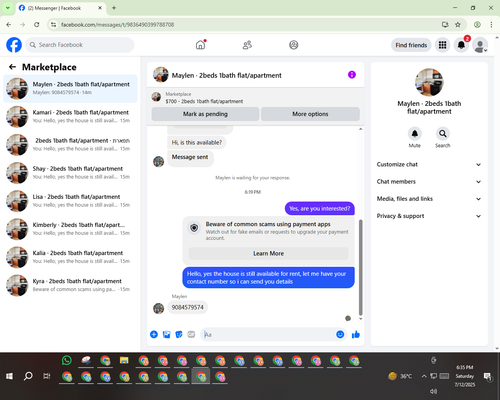Screen dimensions: 500x400
Task: Open the Friends icon in top navigation
Action: click(247, 45)
